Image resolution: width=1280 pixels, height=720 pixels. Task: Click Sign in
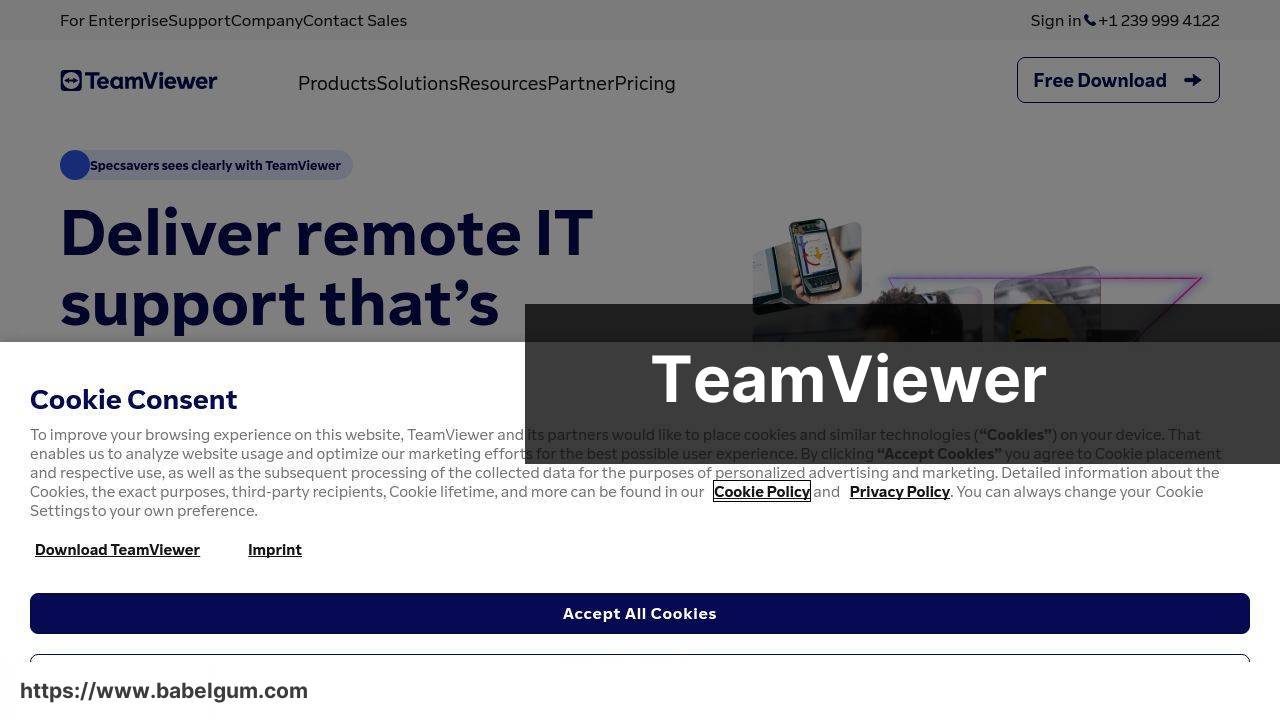[x=1055, y=20]
